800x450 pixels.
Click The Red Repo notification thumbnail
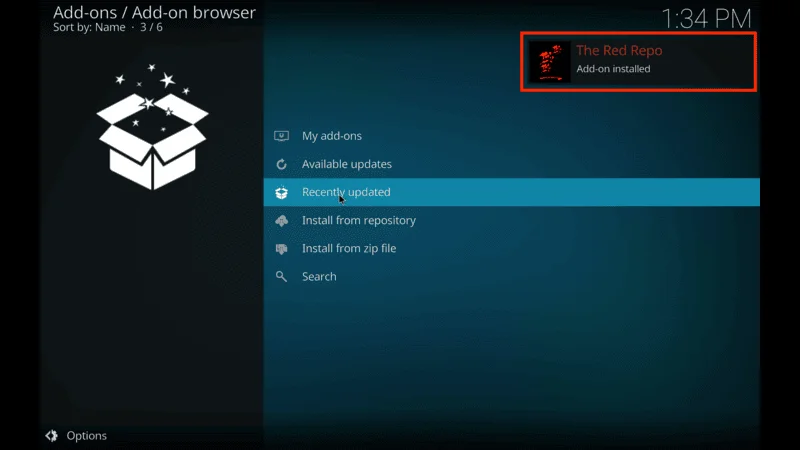(x=549, y=62)
